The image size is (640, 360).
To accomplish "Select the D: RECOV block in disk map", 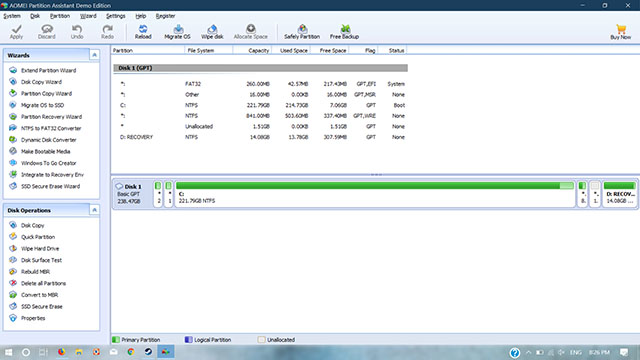I will pos(620,194).
